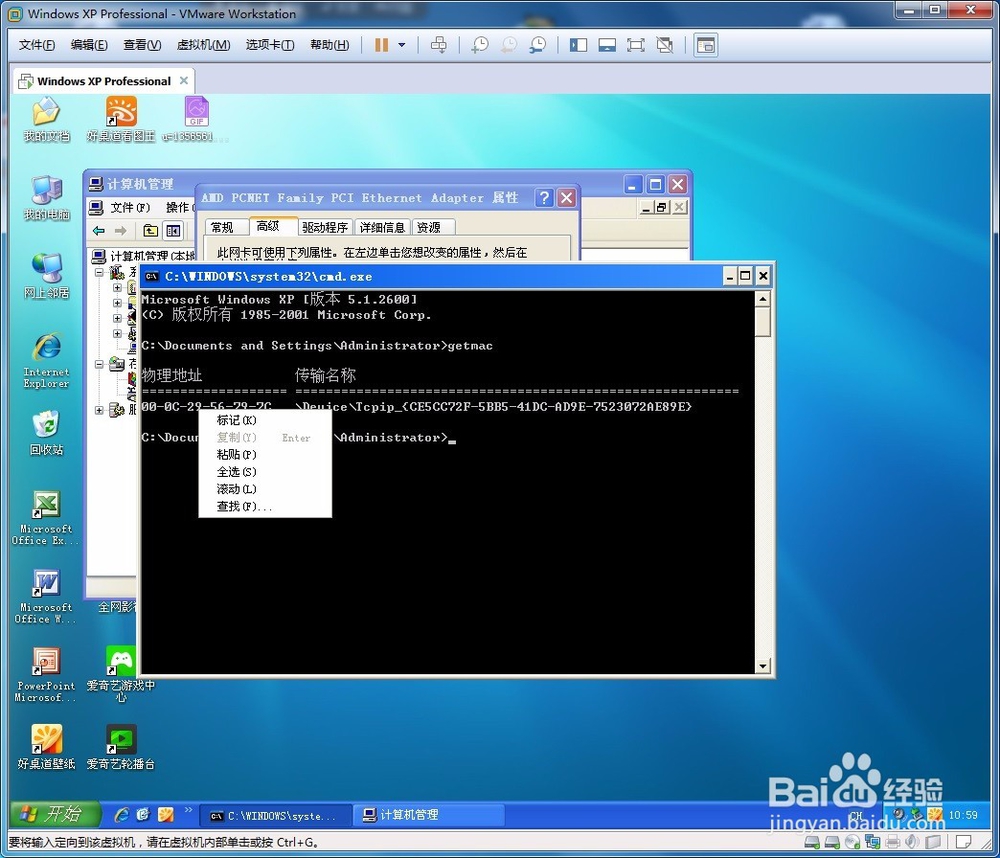Choose 查找(F)... in cmd context menu

265,506
